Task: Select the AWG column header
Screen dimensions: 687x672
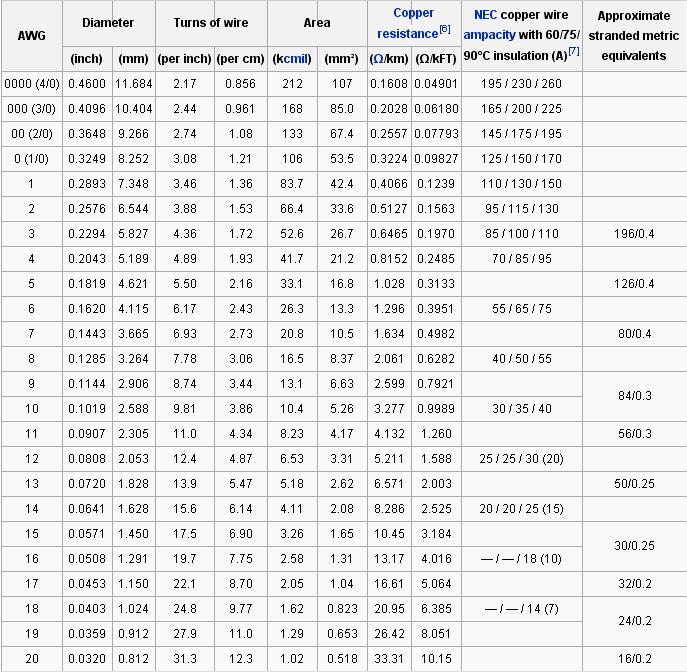Action: [32, 36]
